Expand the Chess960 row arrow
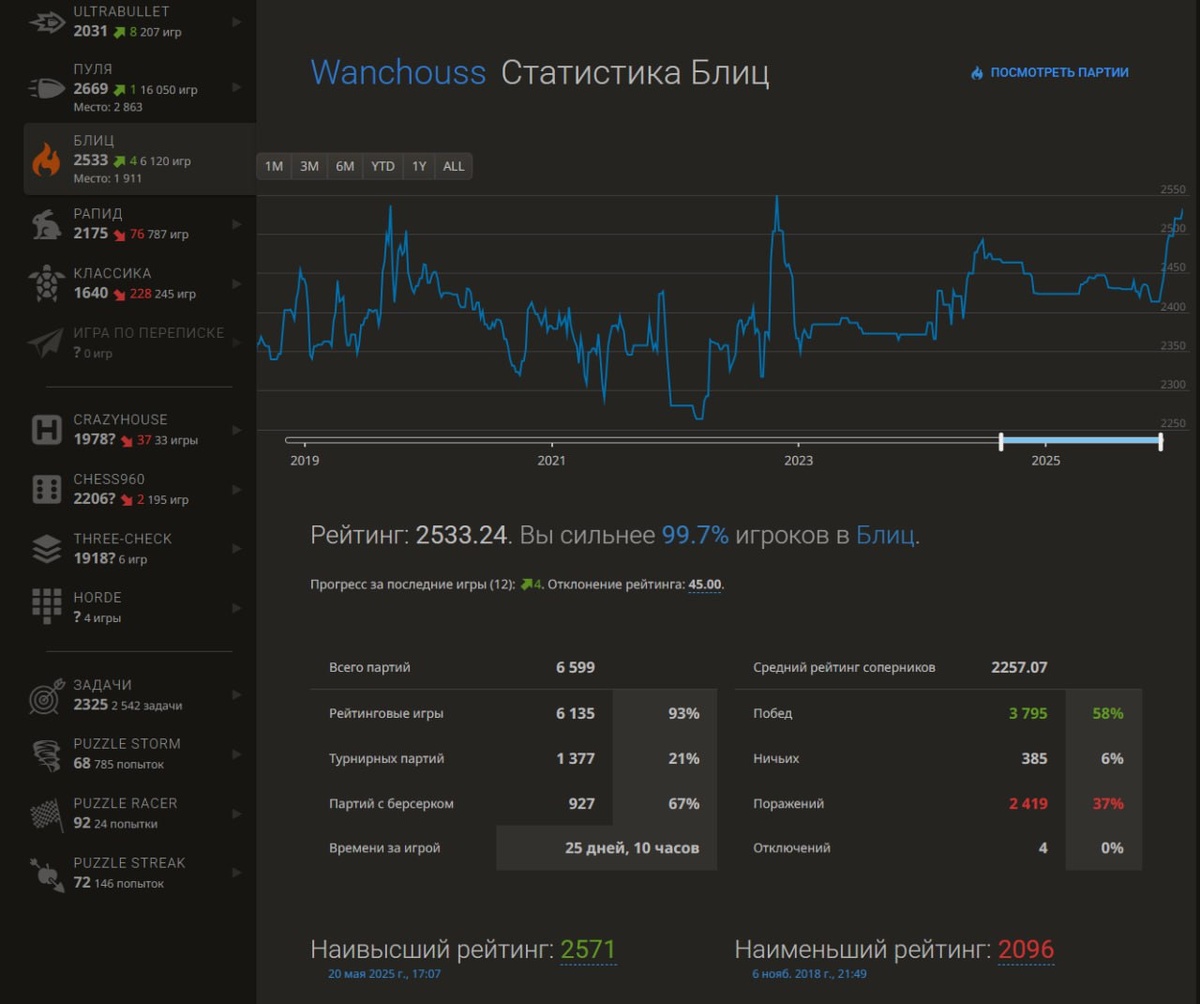Screen dimensions: 1200x1004 tap(237, 489)
